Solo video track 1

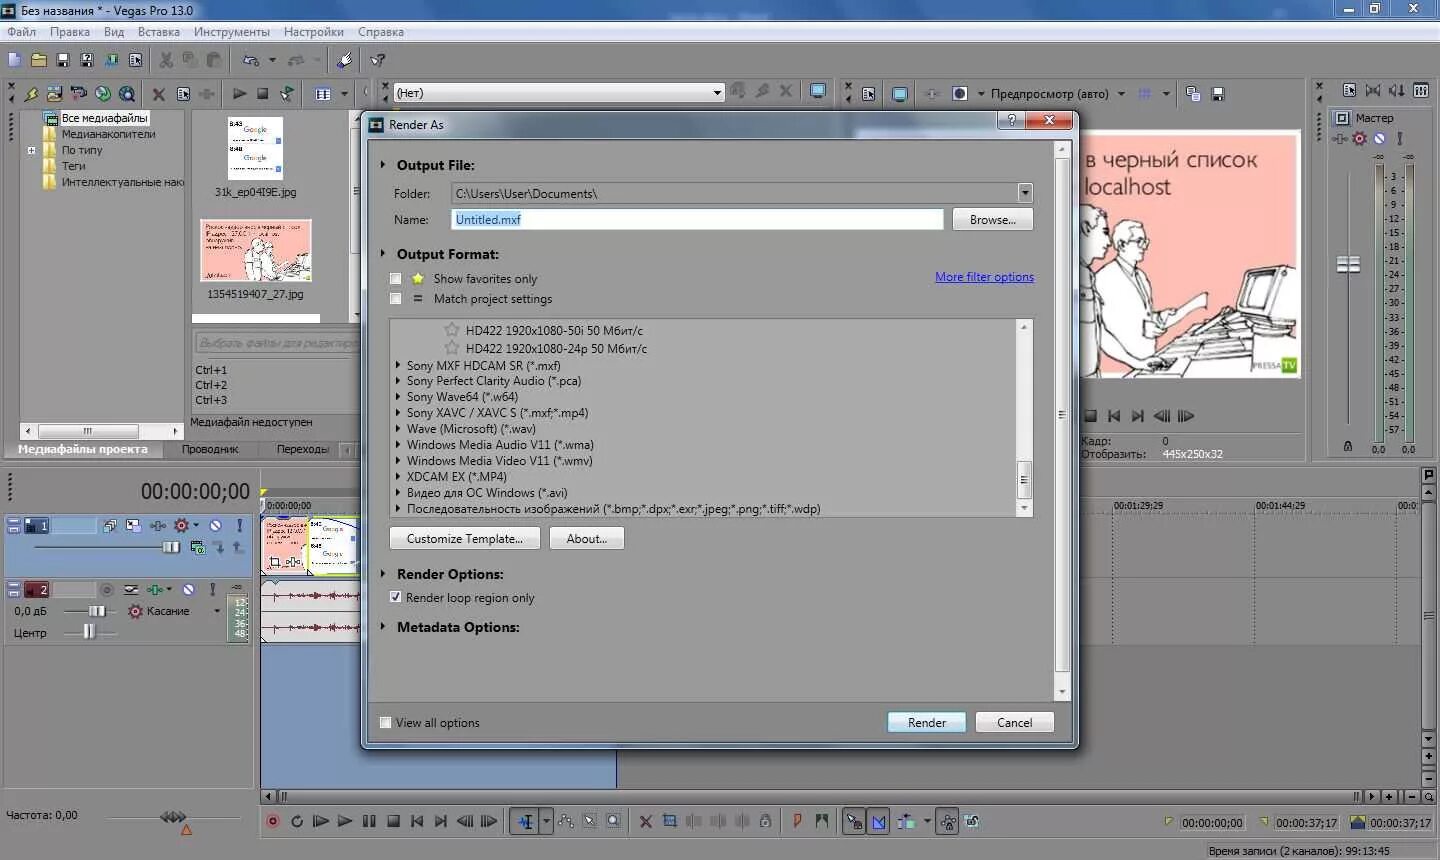[x=239, y=525]
